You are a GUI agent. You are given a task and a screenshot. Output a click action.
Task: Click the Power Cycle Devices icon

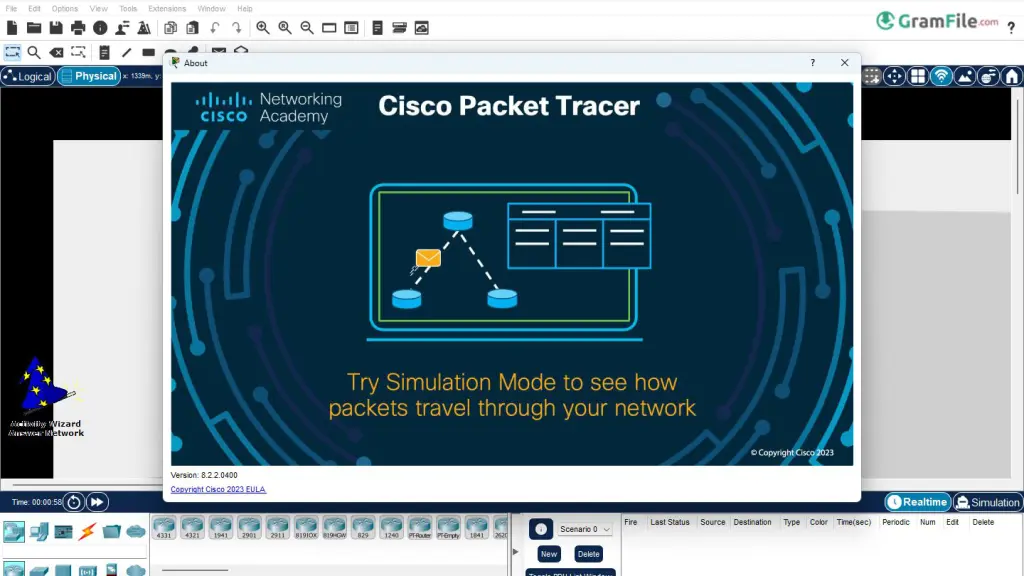point(73,502)
